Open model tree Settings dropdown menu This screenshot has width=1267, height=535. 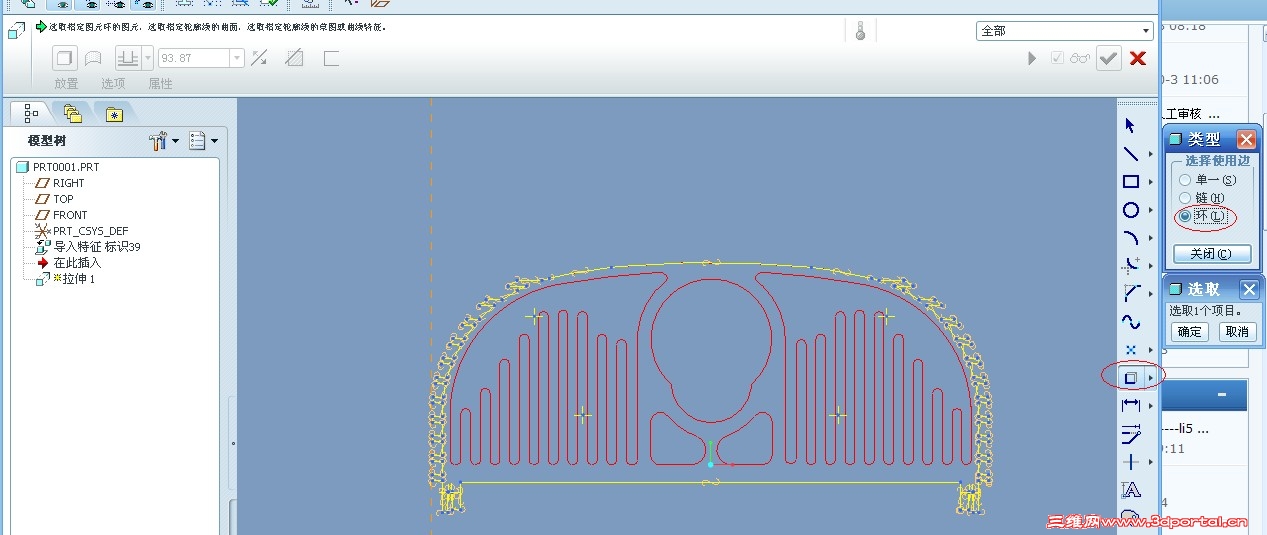point(203,142)
